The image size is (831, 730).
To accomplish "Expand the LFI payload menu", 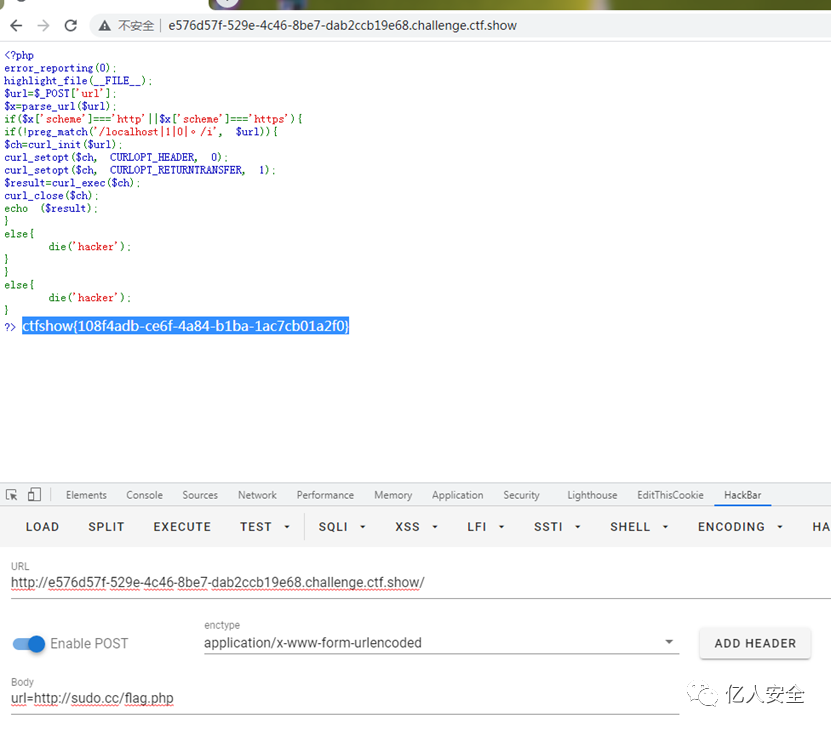I will (485, 526).
